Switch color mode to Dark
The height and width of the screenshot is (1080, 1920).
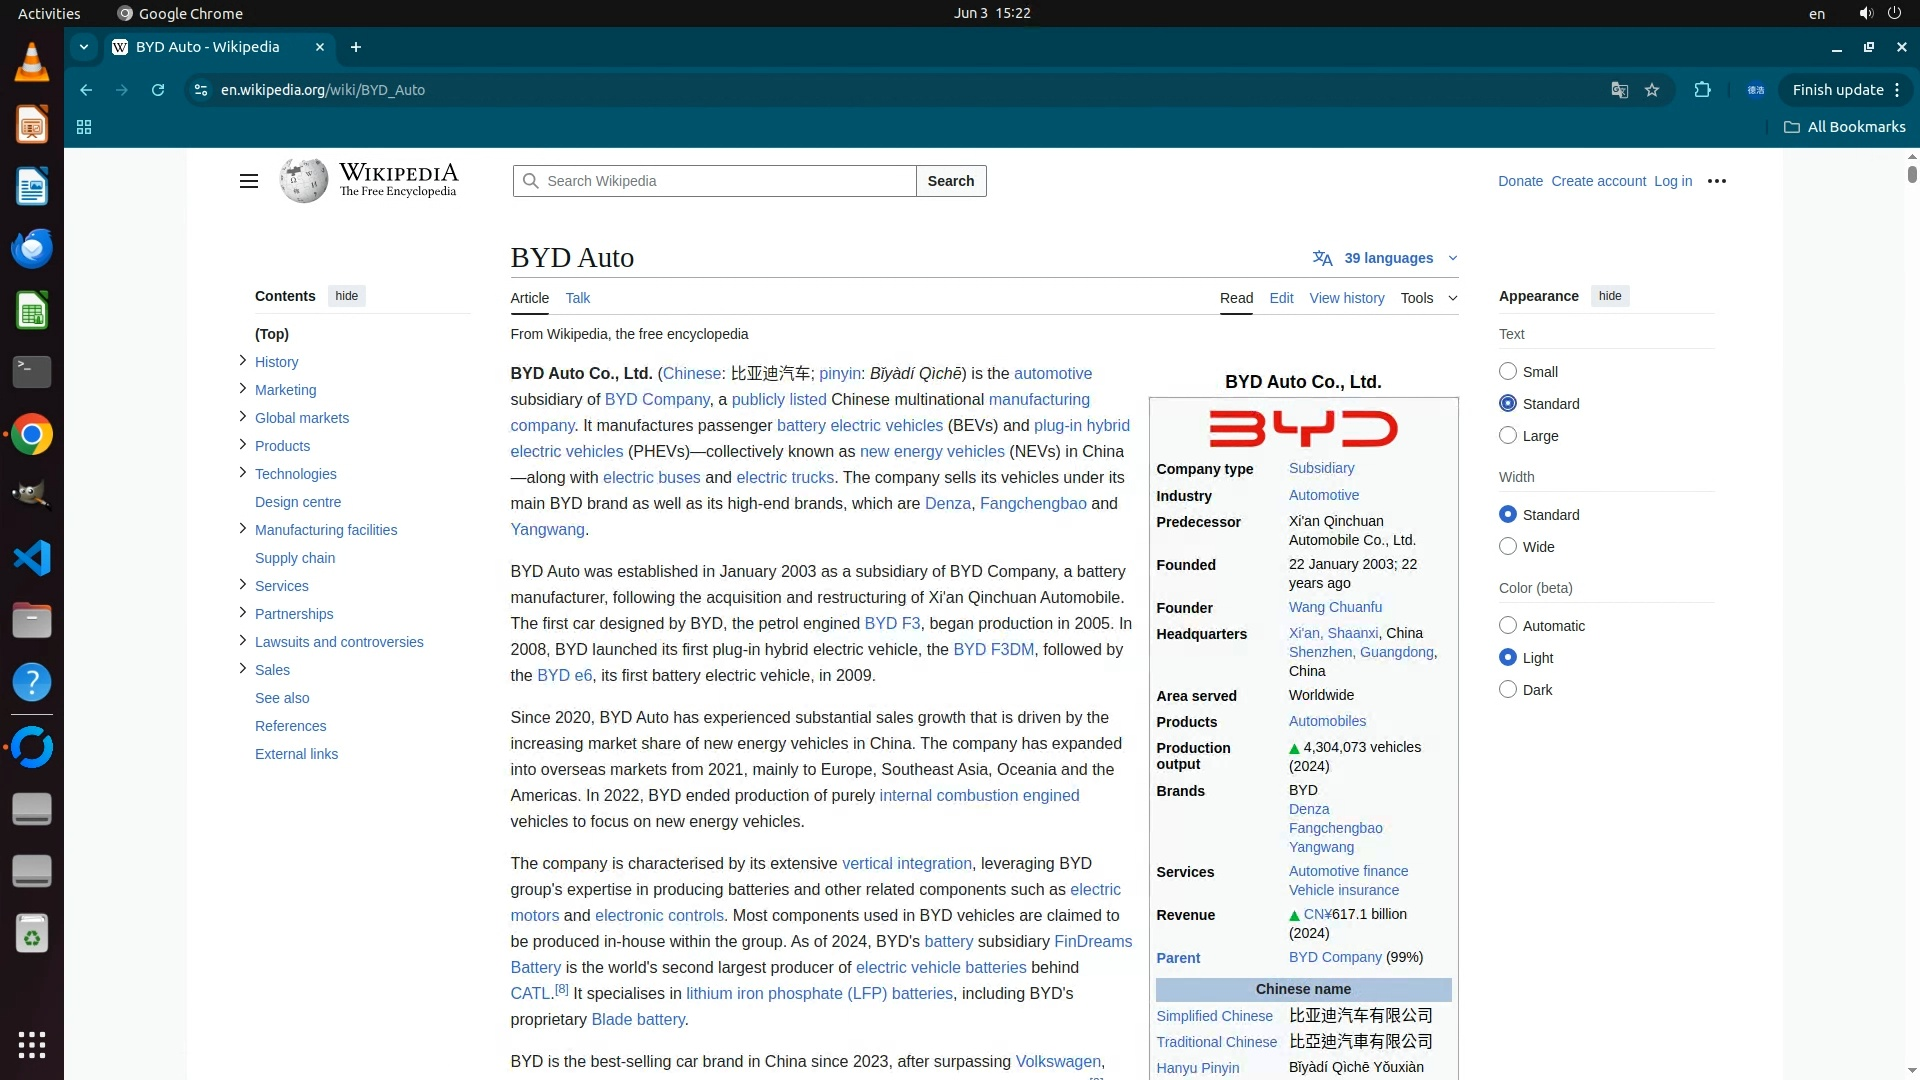pyautogui.click(x=1508, y=689)
